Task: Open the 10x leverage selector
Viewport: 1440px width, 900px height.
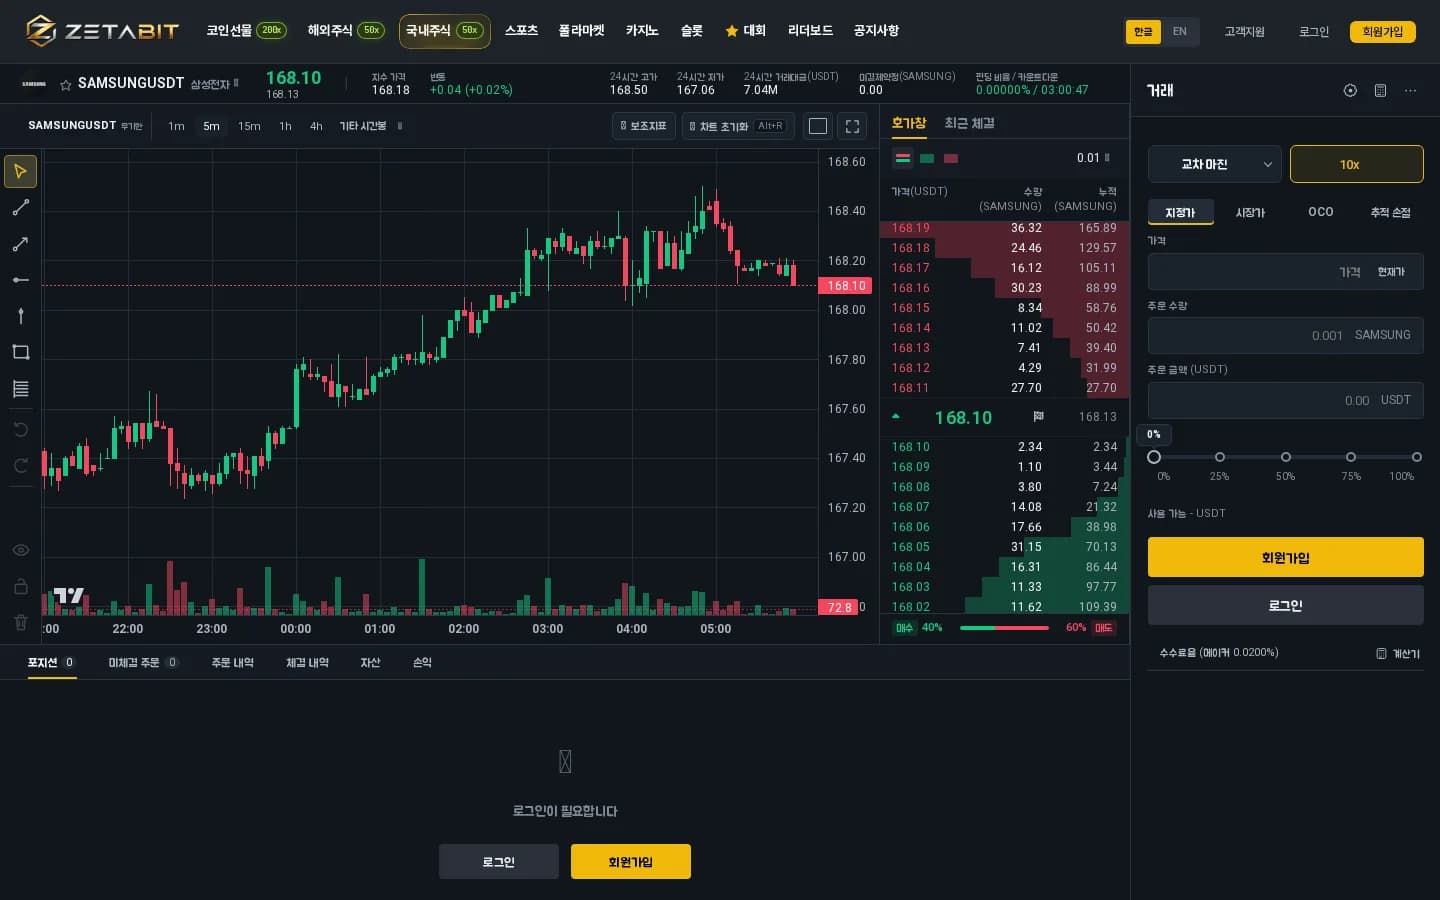Action: pos(1356,164)
